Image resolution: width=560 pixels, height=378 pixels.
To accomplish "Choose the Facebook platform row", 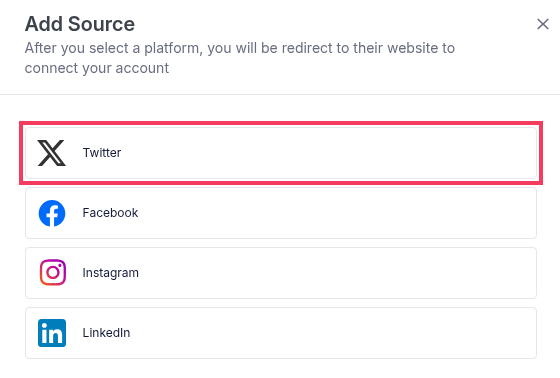I will pyautogui.click(x=281, y=213).
